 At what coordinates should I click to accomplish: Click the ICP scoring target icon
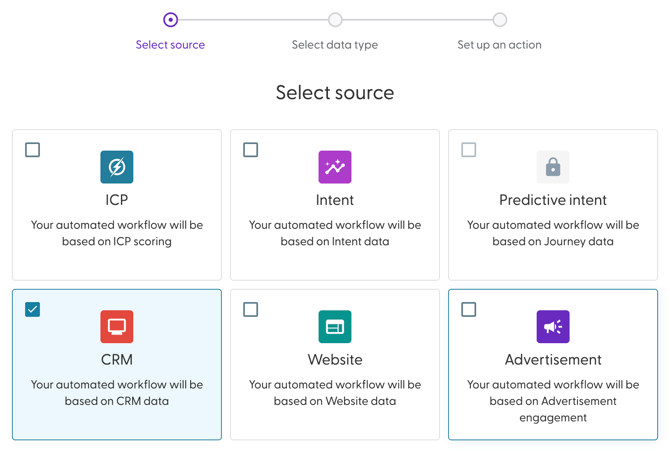(117, 167)
